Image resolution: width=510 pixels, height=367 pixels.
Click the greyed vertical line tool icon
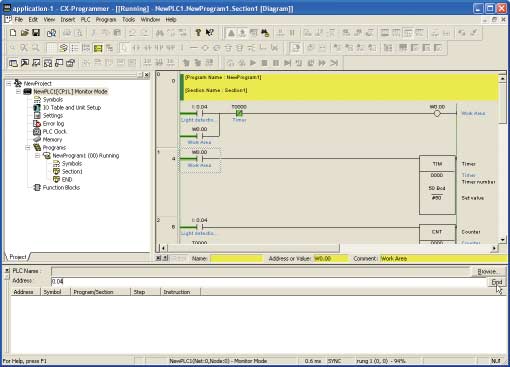(x=182, y=48)
